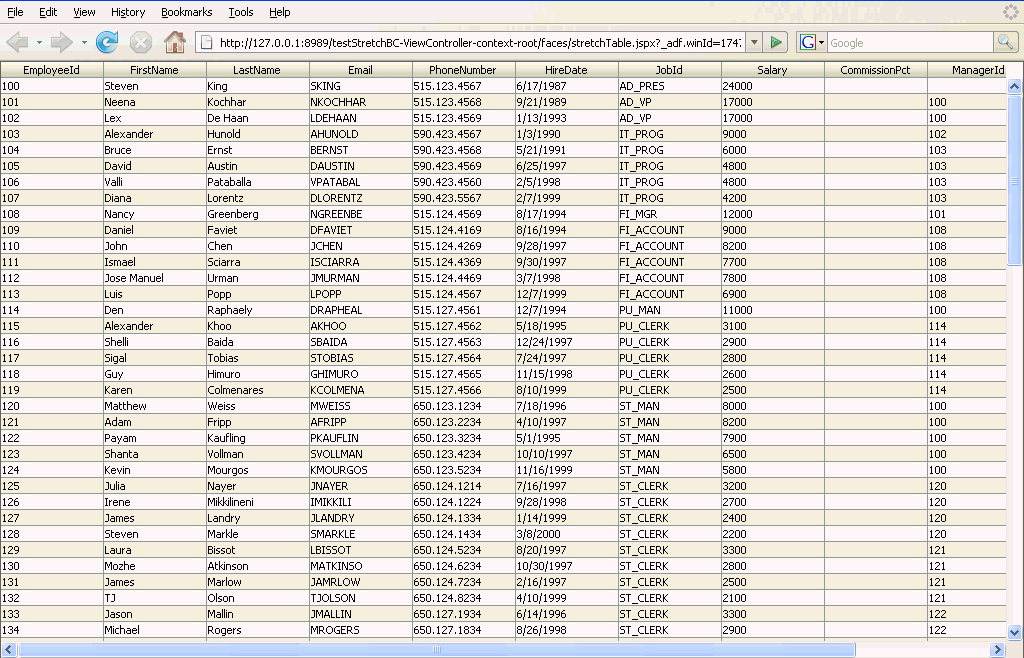Click the ManagerId column header

[967, 70]
